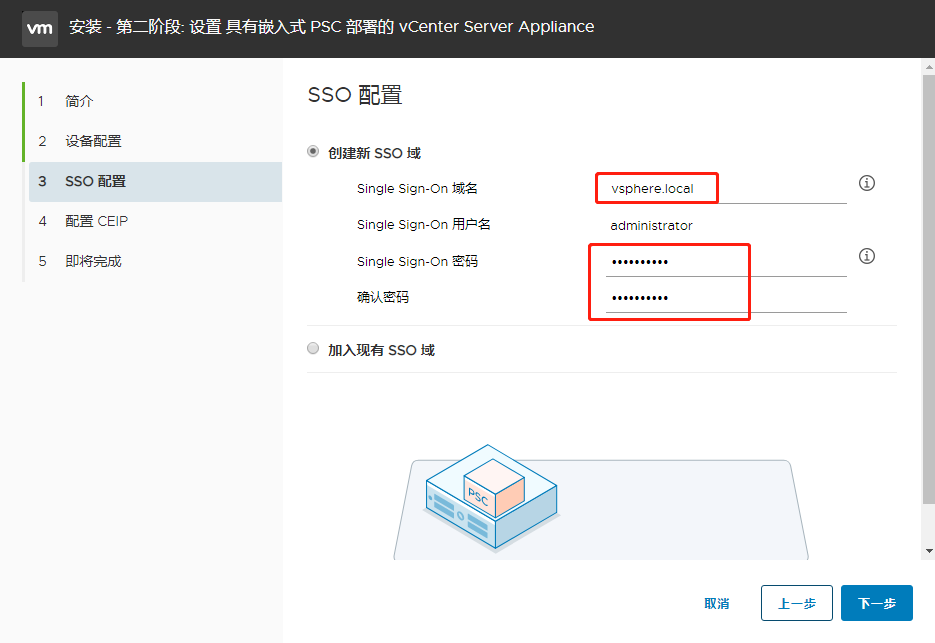Click the vertical scrollbar thumb

(x=928, y=289)
